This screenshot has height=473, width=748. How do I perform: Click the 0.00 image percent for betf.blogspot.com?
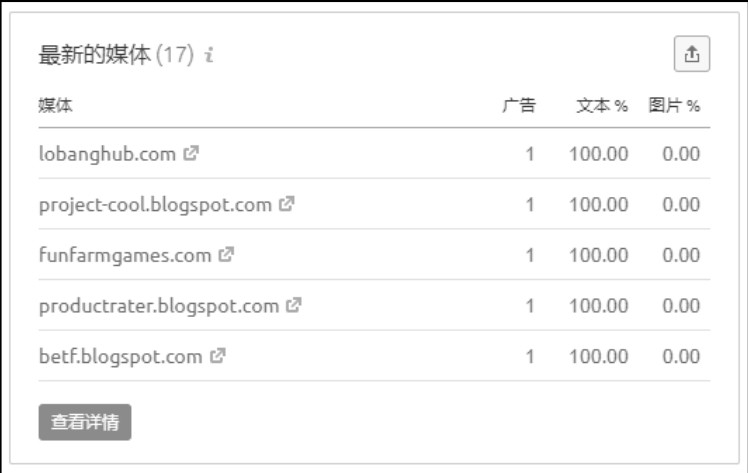click(x=681, y=356)
